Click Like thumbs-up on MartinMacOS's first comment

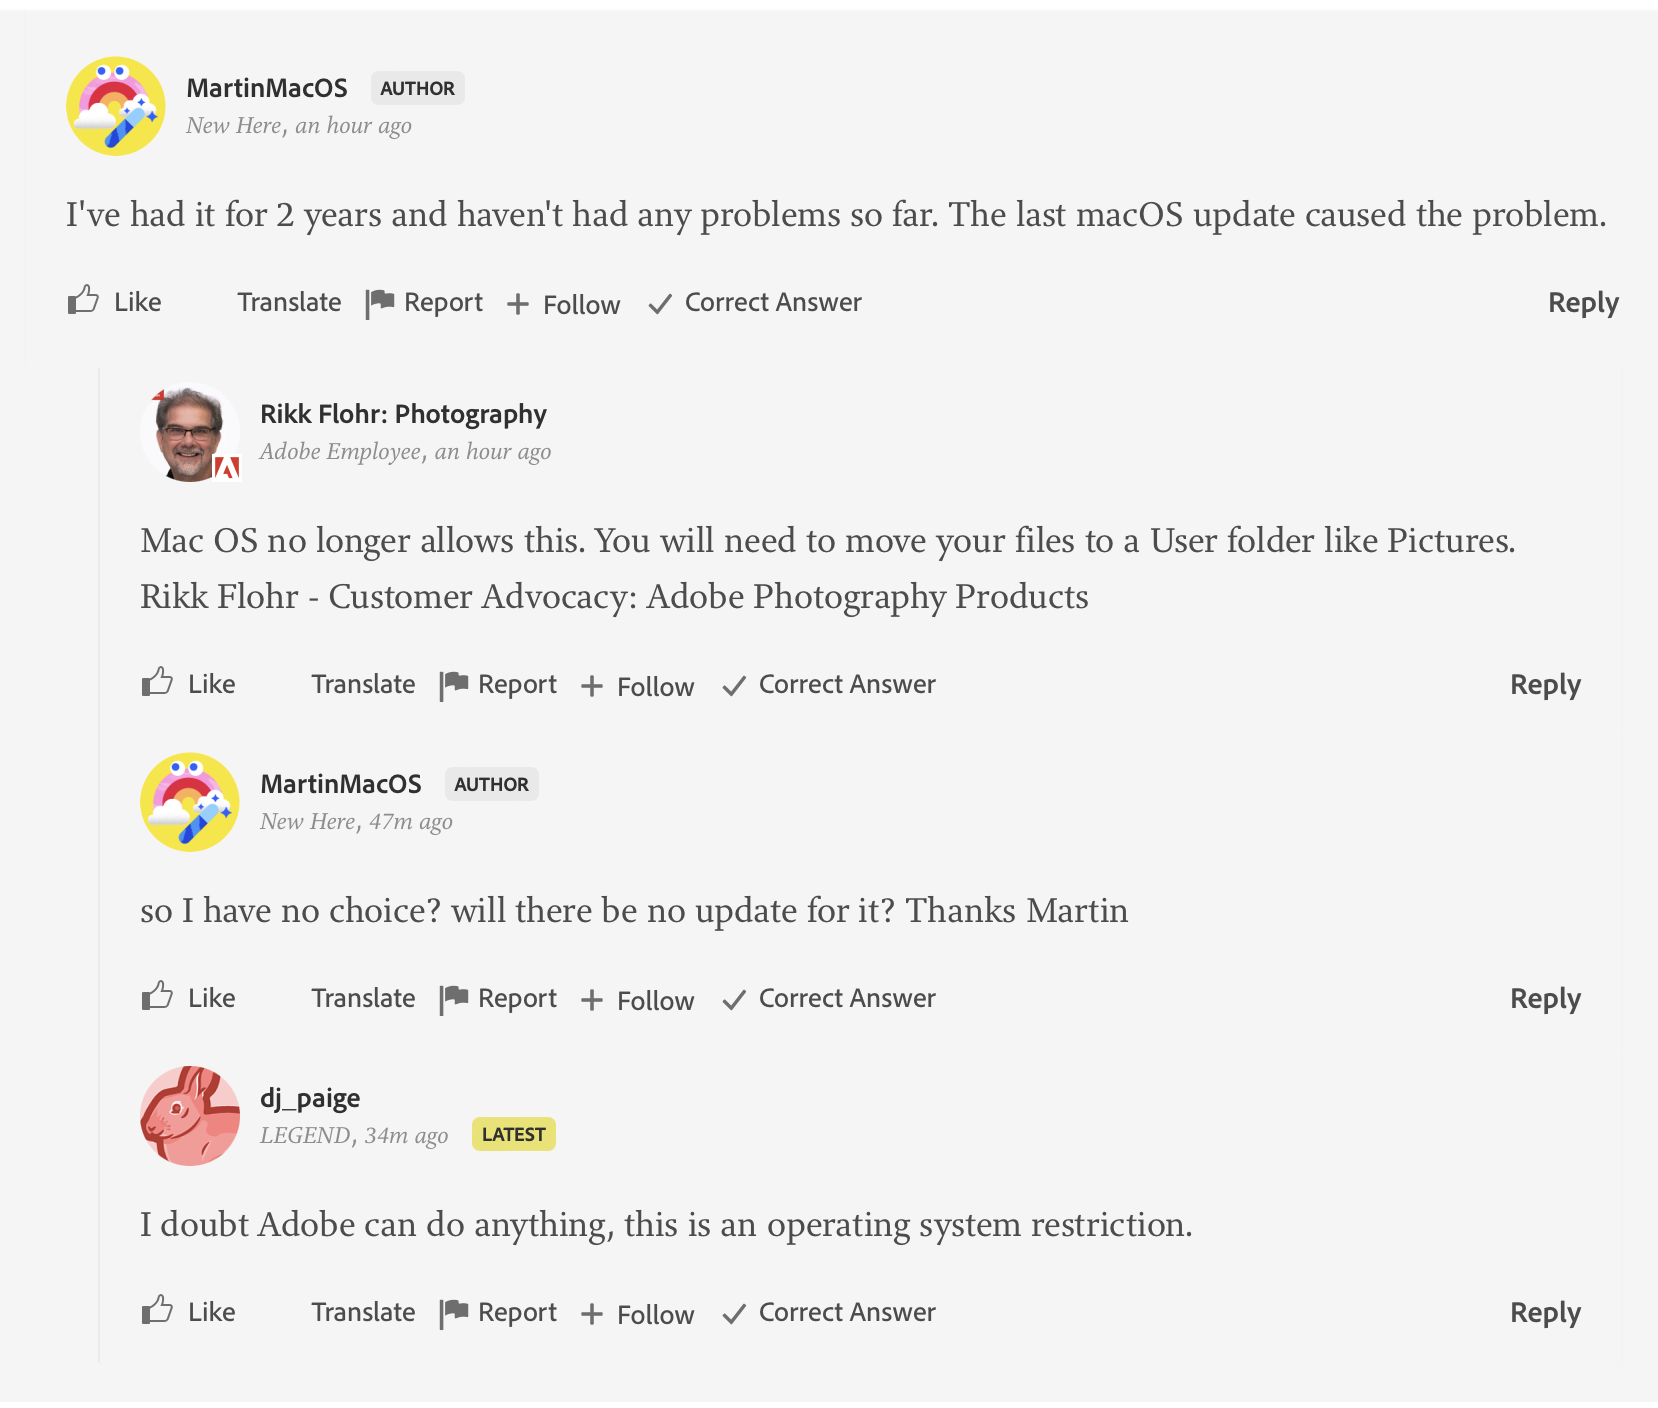84,300
